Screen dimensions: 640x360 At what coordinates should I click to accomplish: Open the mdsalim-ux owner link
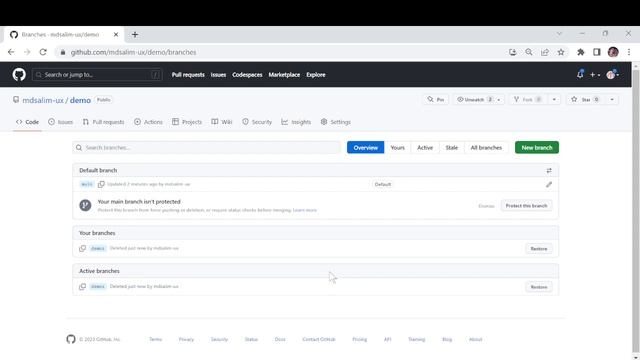43,100
